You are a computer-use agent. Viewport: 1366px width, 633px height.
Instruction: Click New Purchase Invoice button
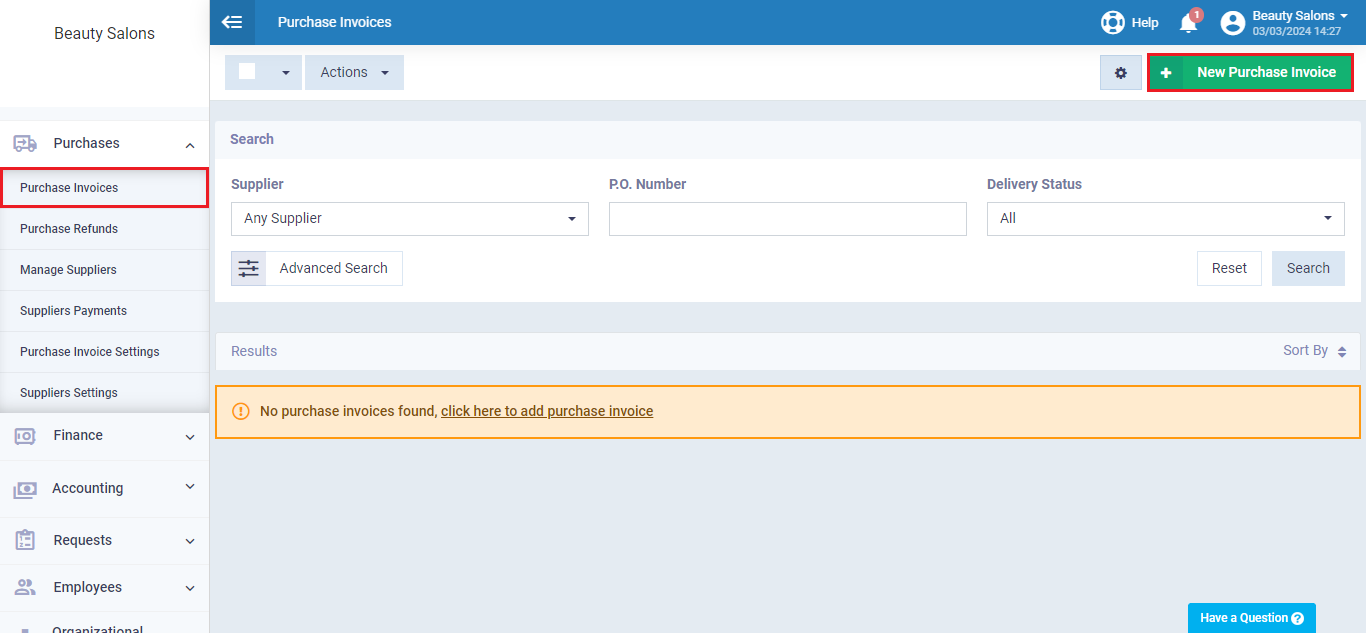point(1250,72)
